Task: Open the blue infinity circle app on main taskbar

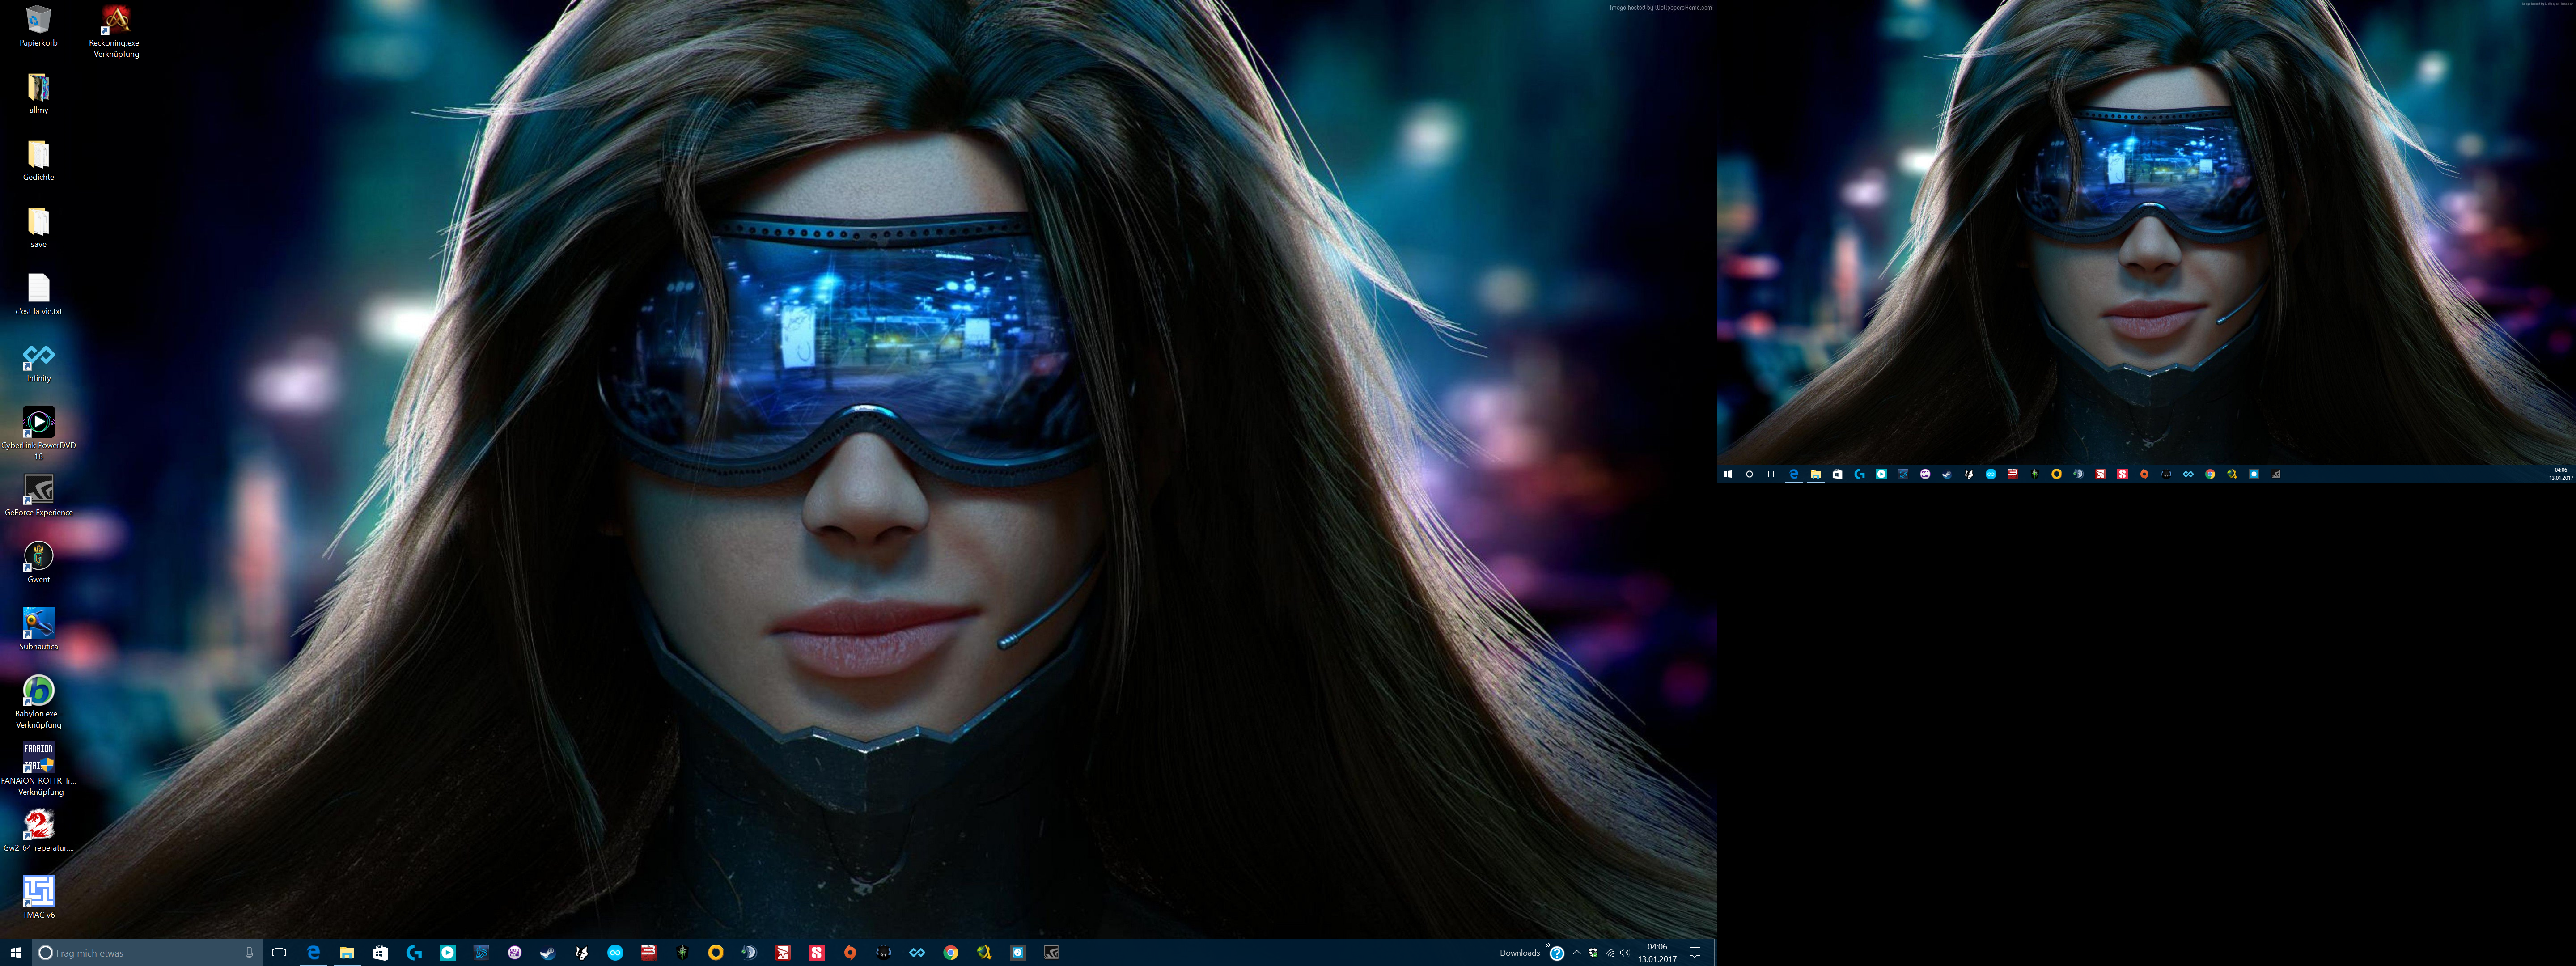Action: tap(615, 953)
